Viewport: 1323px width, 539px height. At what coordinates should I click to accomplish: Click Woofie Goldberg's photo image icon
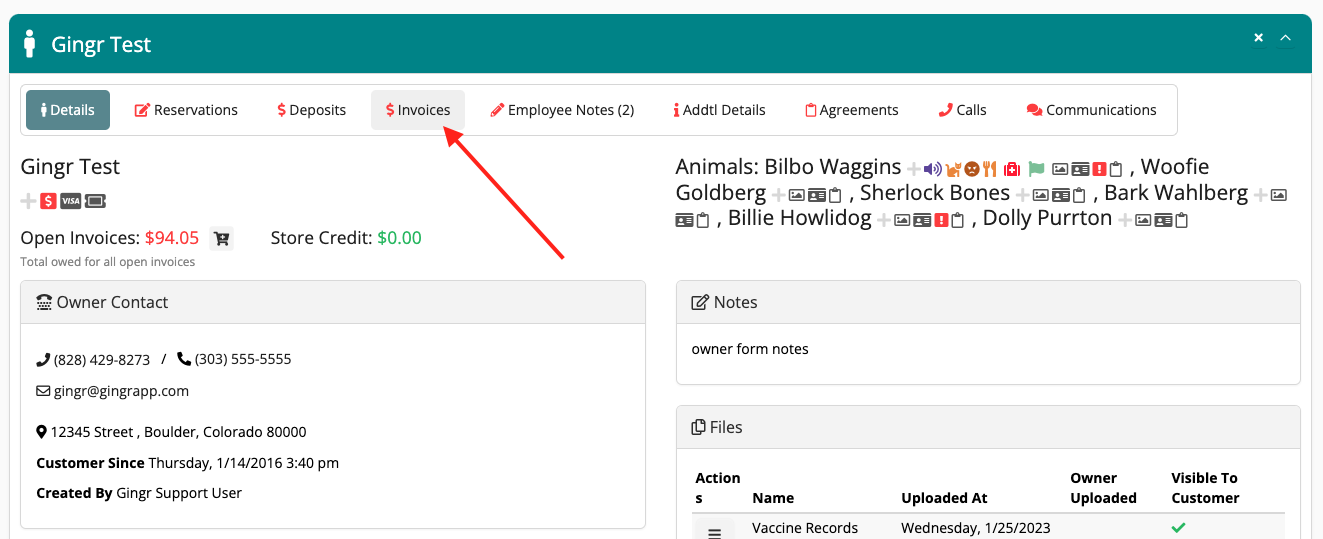(796, 195)
